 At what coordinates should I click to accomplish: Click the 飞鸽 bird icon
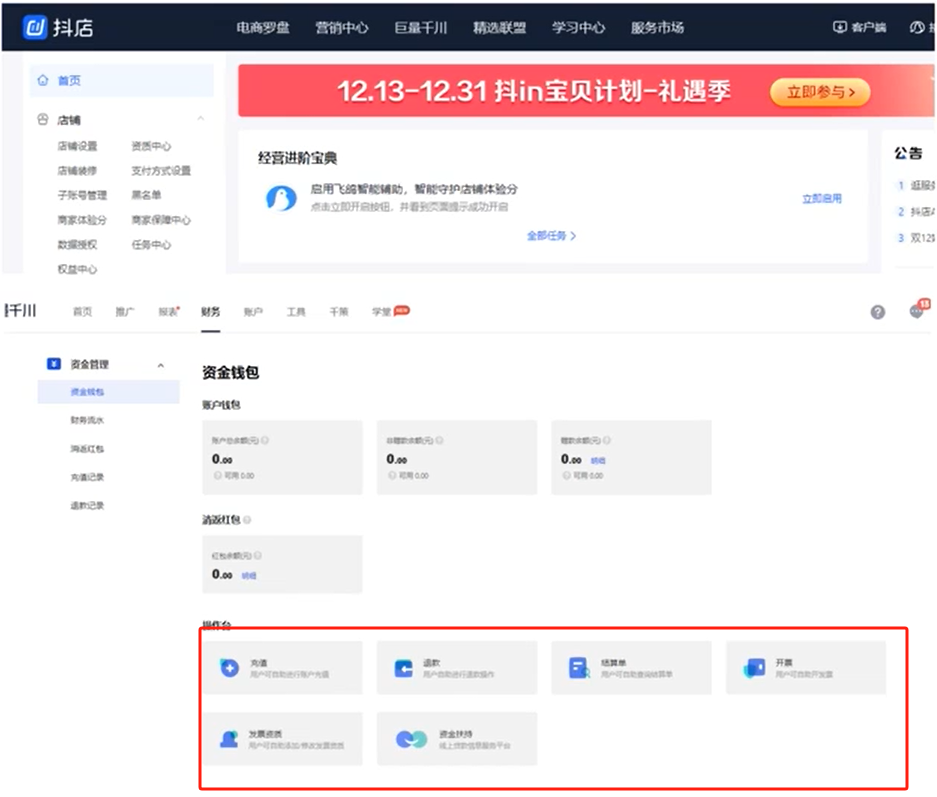[x=281, y=198]
